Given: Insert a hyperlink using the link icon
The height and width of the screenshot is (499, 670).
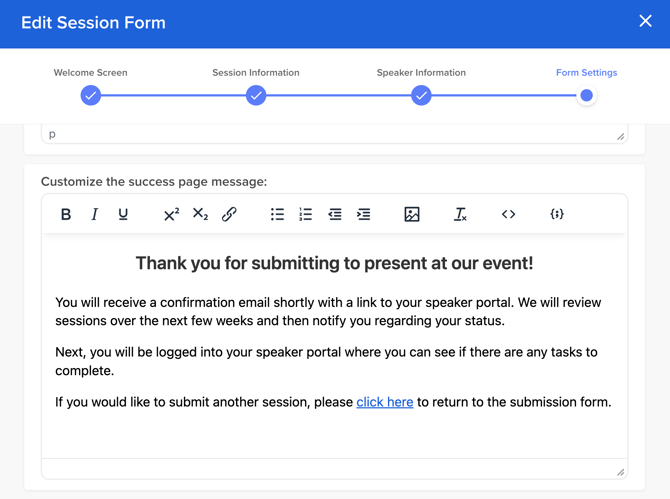Looking at the screenshot, I should coord(229,214).
